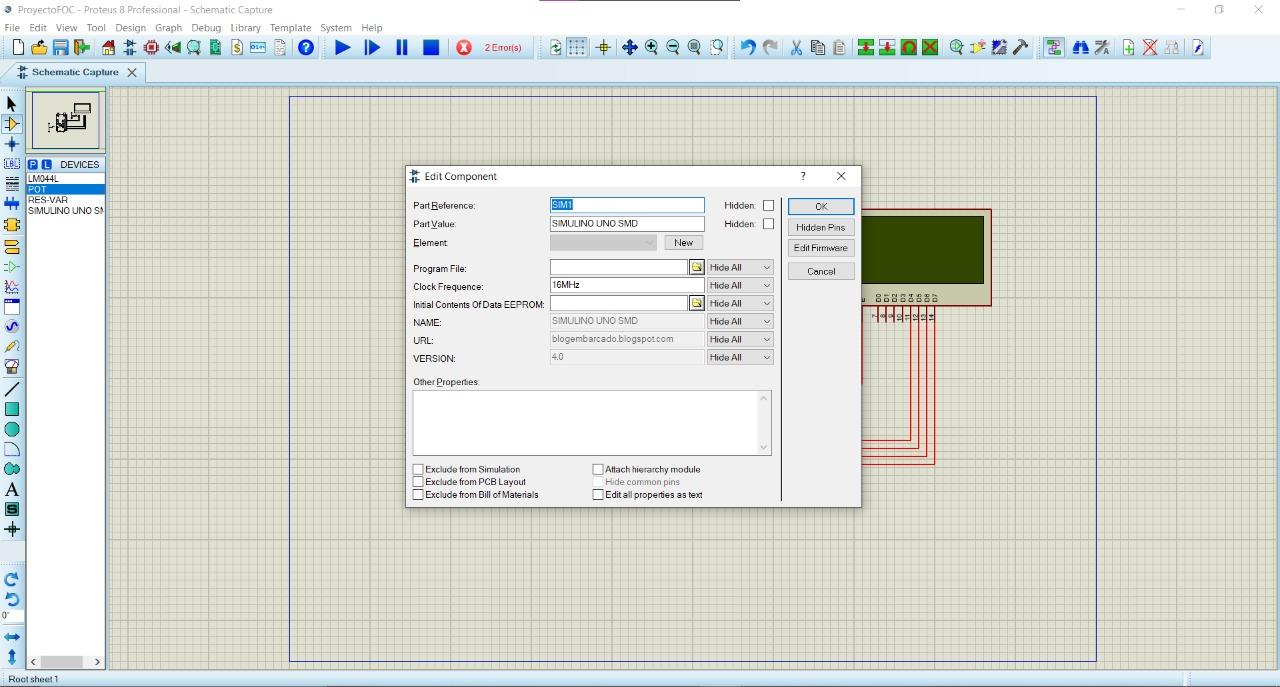The height and width of the screenshot is (687, 1280).
Task: Click the New element button
Action: pos(684,243)
